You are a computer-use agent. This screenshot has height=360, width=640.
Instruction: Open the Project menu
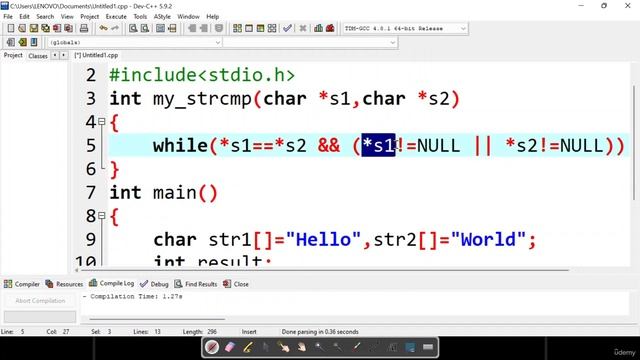(x=89, y=17)
